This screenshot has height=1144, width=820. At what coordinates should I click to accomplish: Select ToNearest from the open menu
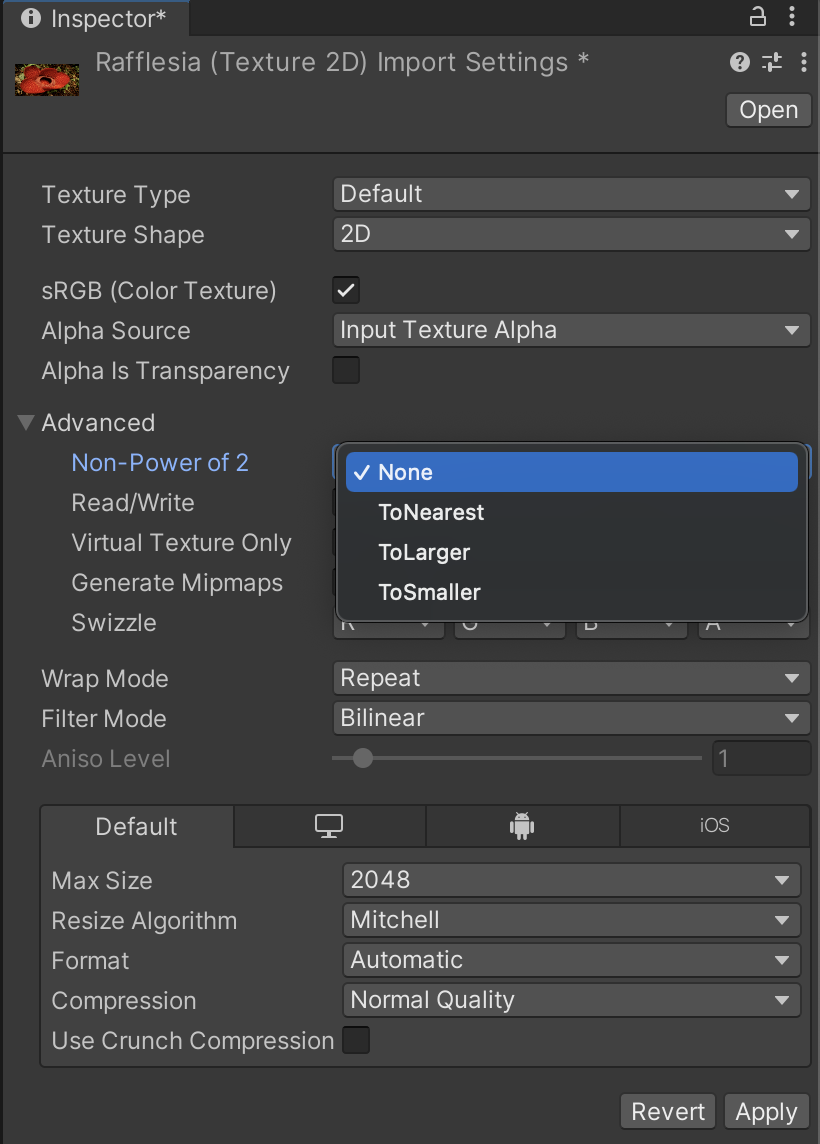(431, 512)
